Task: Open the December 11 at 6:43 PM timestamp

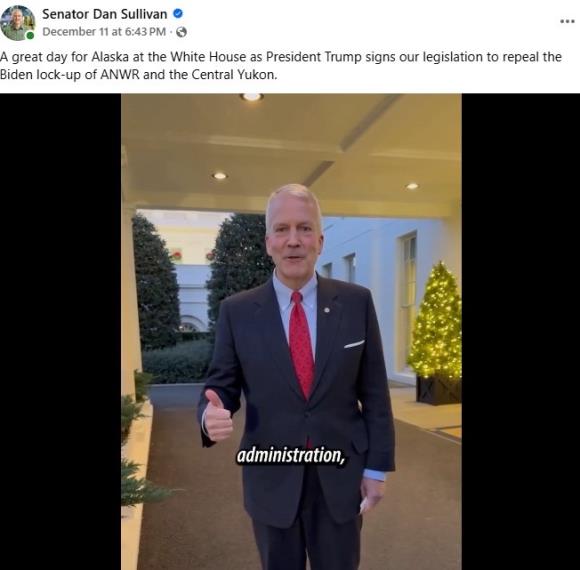Action: point(104,32)
